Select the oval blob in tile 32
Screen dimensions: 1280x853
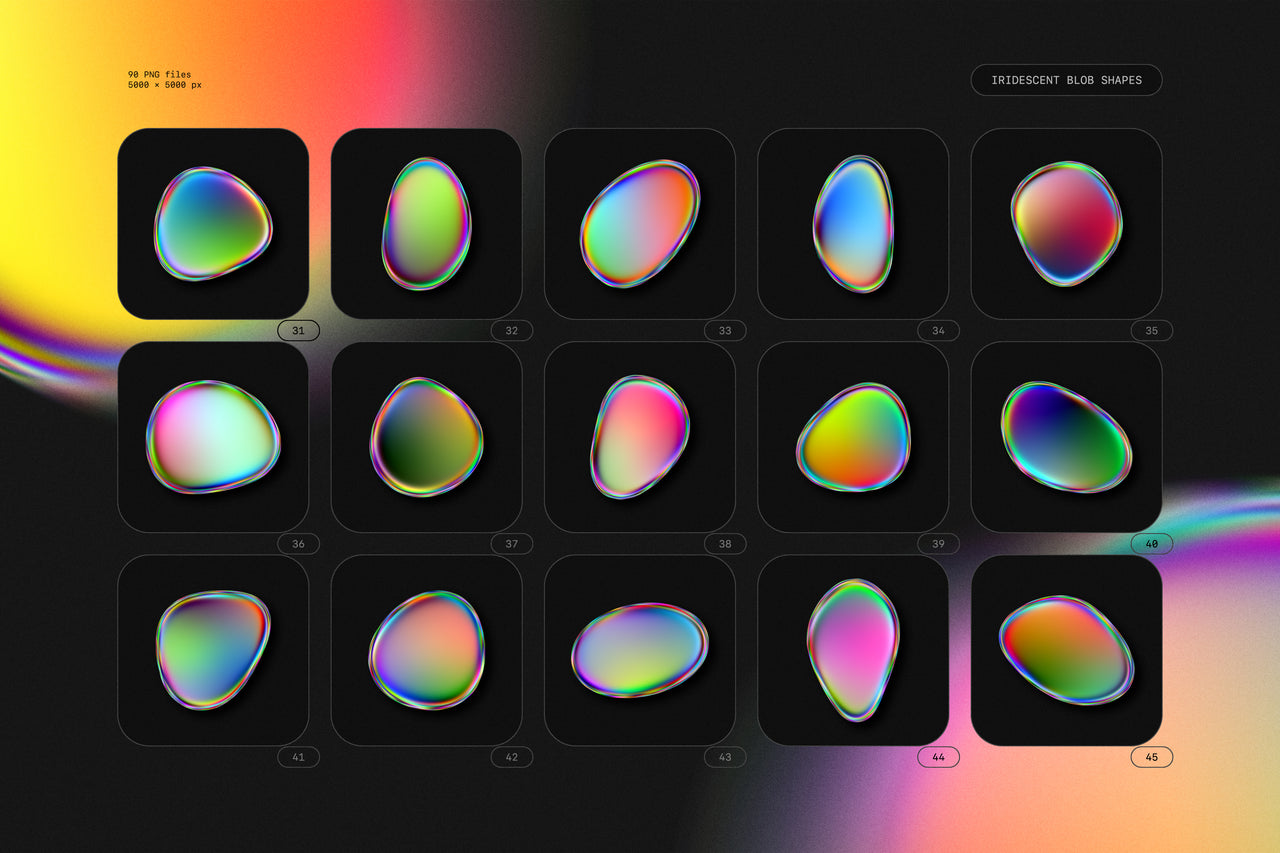tap(427, 222)
